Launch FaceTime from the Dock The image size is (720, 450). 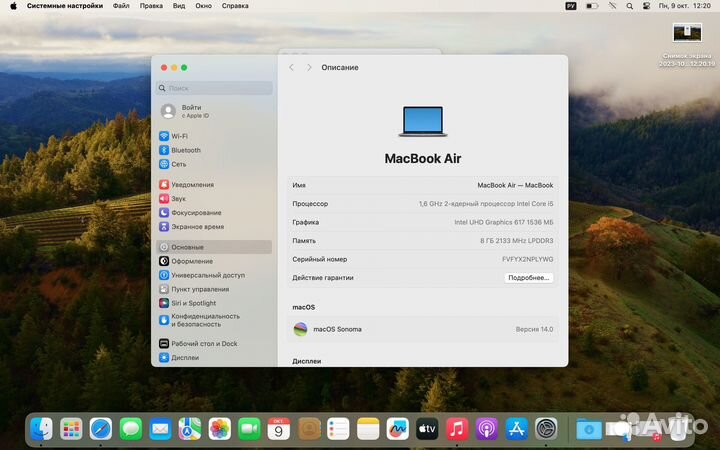pyautogui.click(x=249, y=429)
